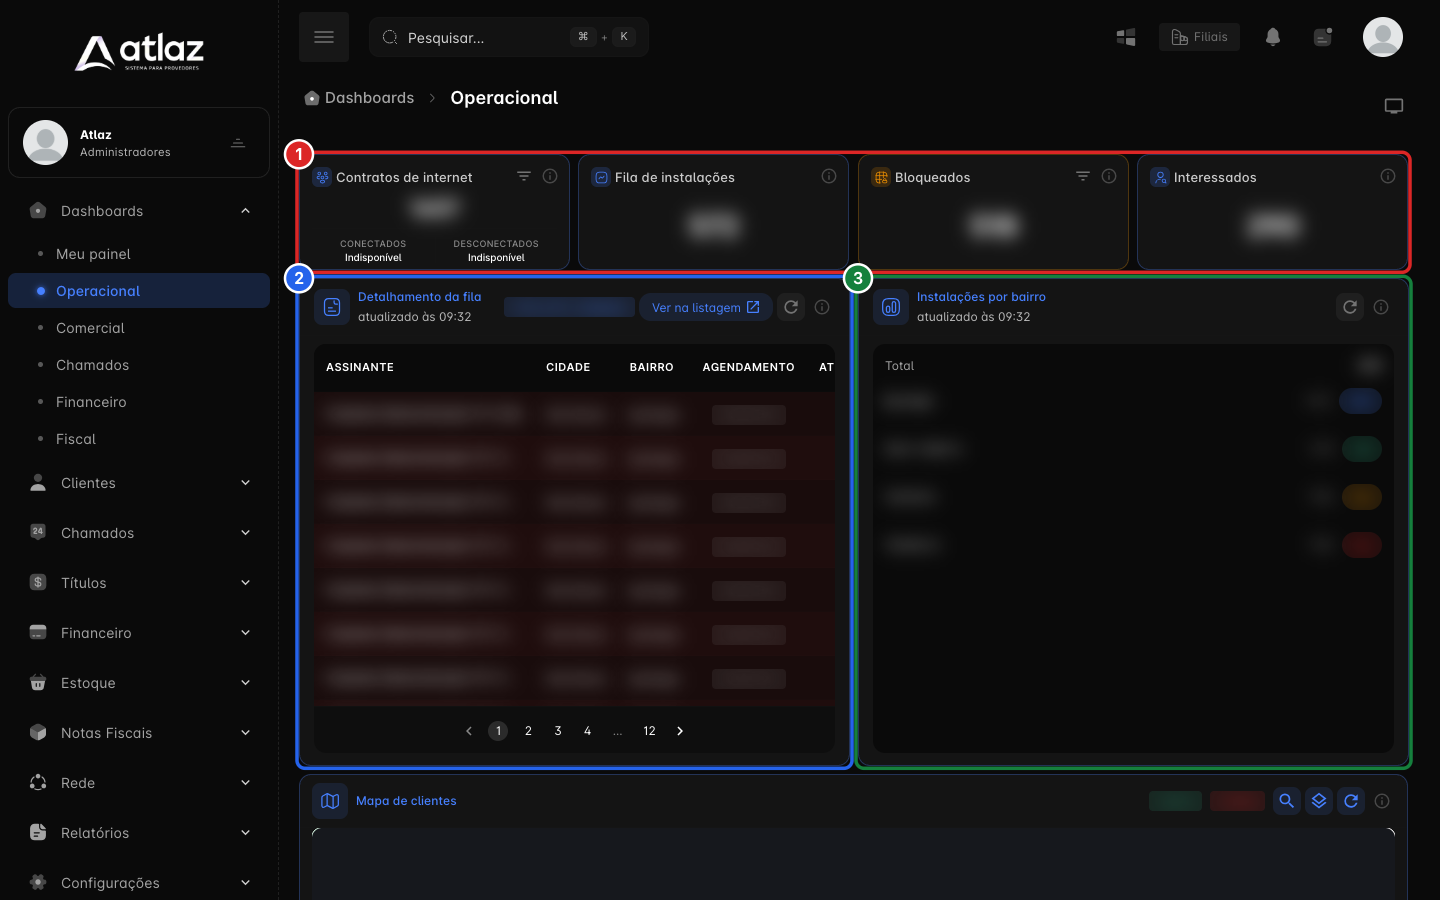The width and height of the screenshot is (1440, 900).
Task: Expand the Estoque sidebar menu
Action: 139,683
